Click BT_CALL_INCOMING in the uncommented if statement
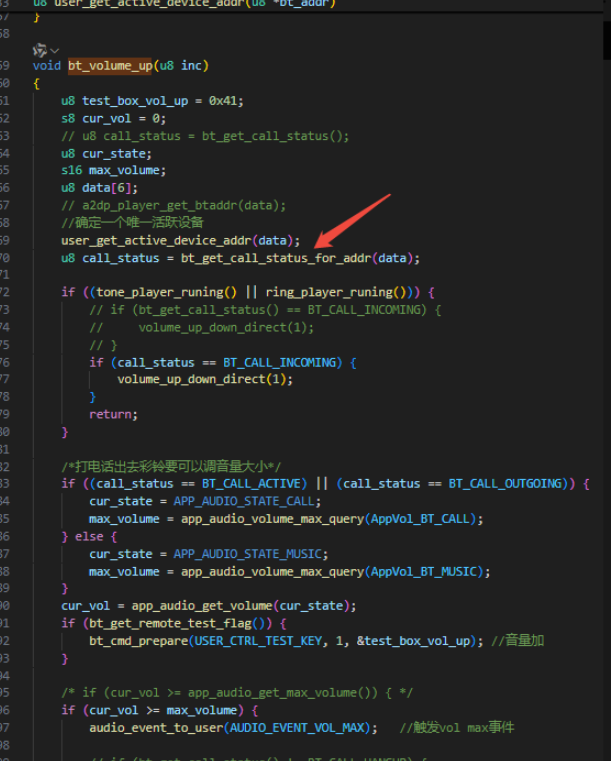 point(280,363)
